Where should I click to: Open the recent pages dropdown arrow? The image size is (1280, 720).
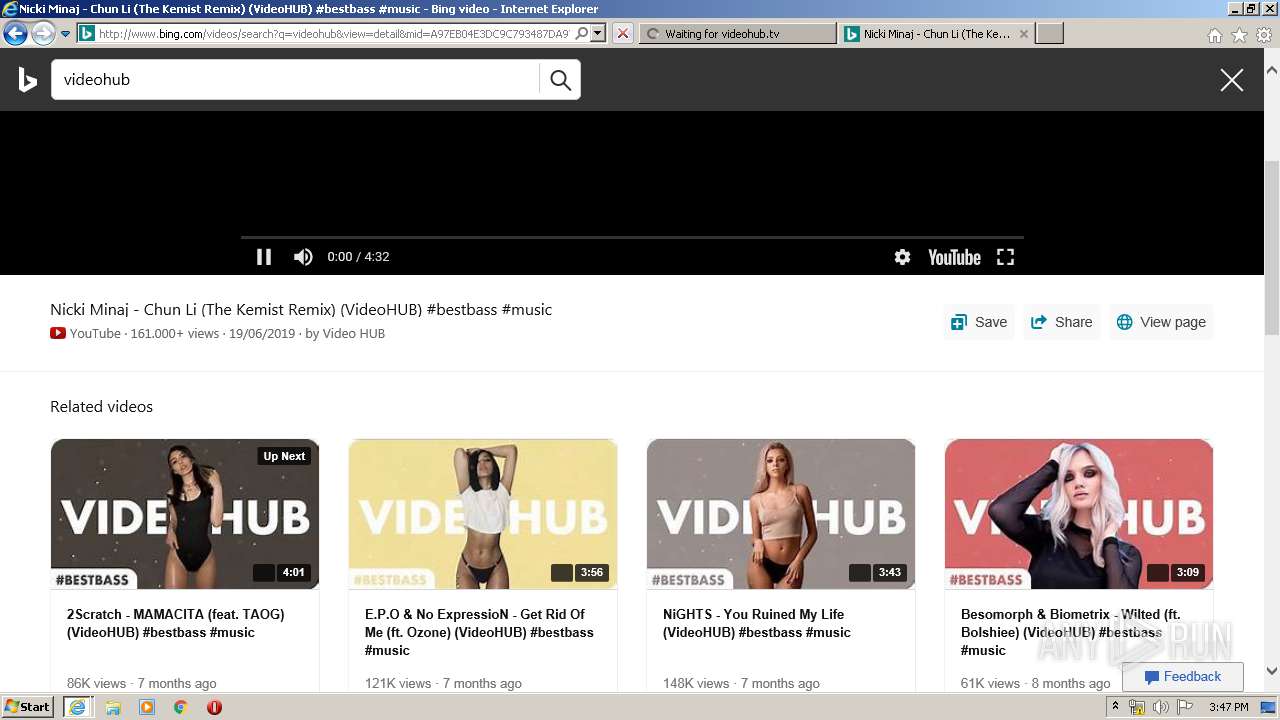pyautogui.click(x=66, y=34)
